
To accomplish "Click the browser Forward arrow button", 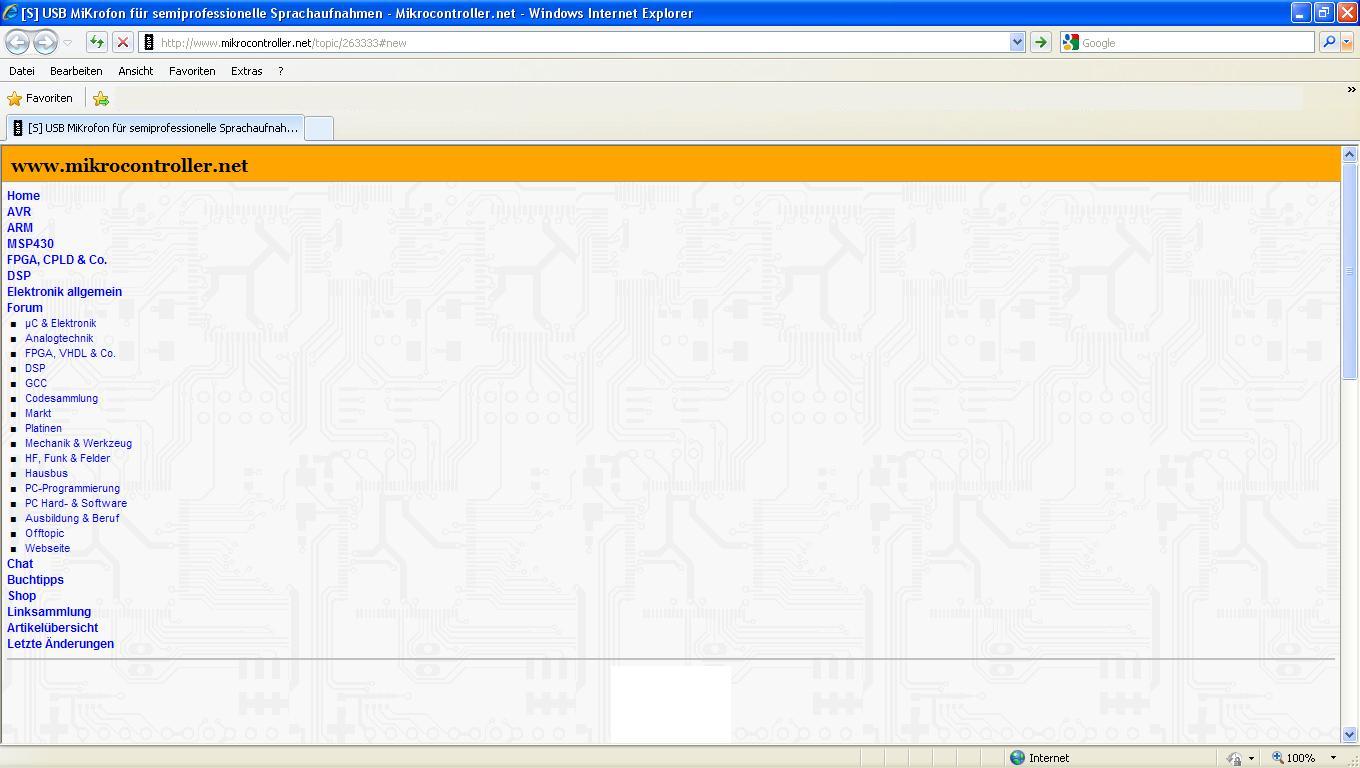I will click(x=45, y=42).
